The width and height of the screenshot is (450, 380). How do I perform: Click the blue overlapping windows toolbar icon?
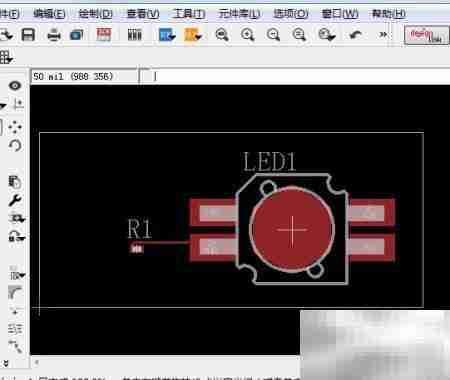click(77, 35)
